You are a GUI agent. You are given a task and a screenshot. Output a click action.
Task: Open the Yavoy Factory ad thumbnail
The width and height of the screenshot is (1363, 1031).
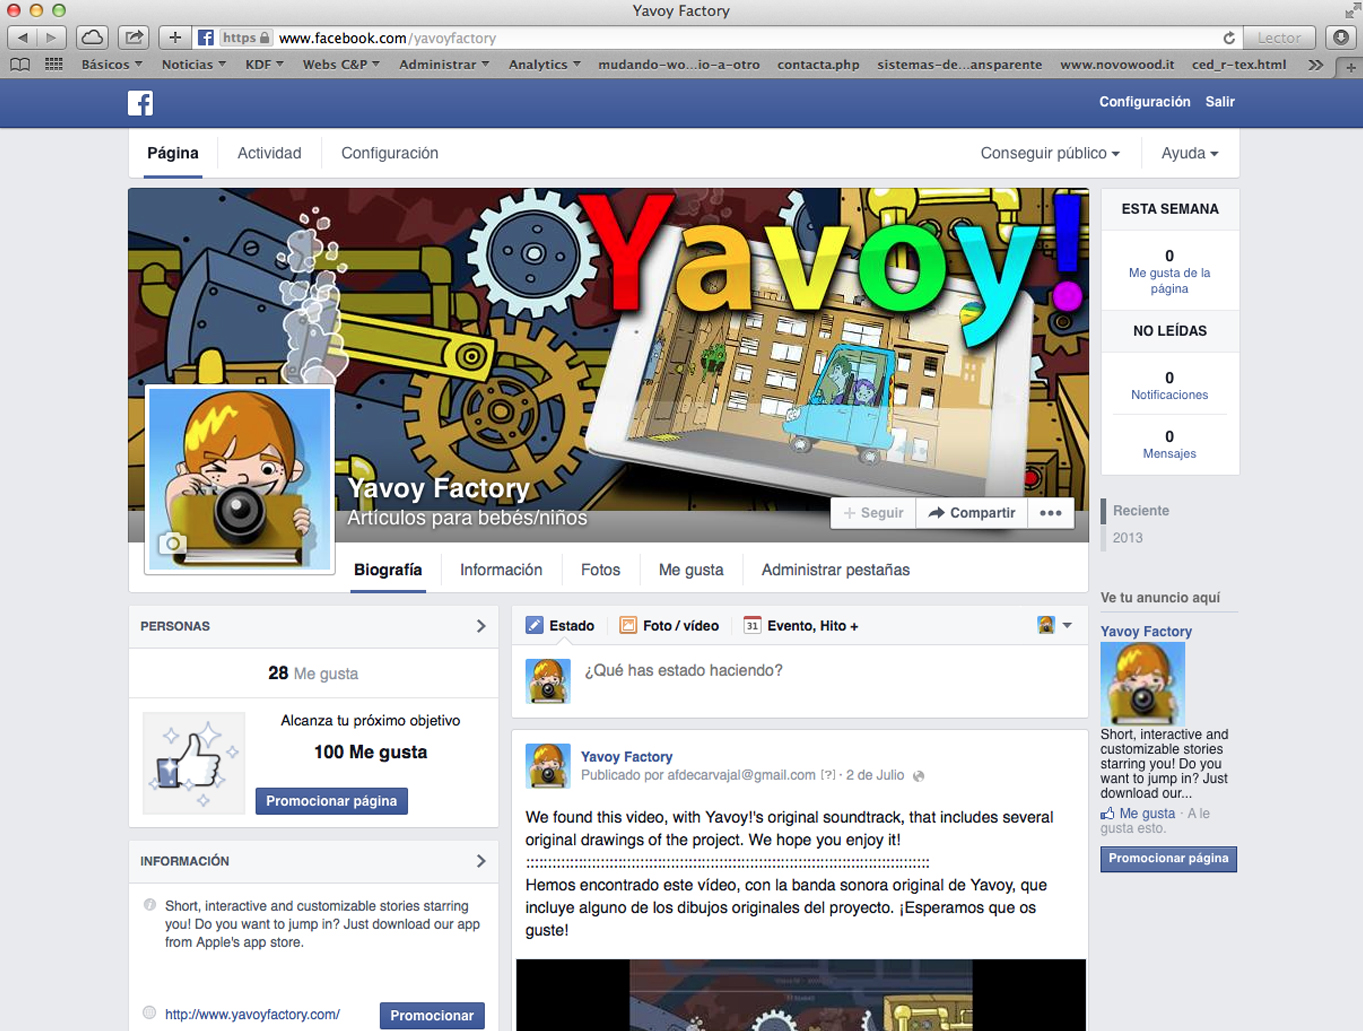click(1143, 684)
